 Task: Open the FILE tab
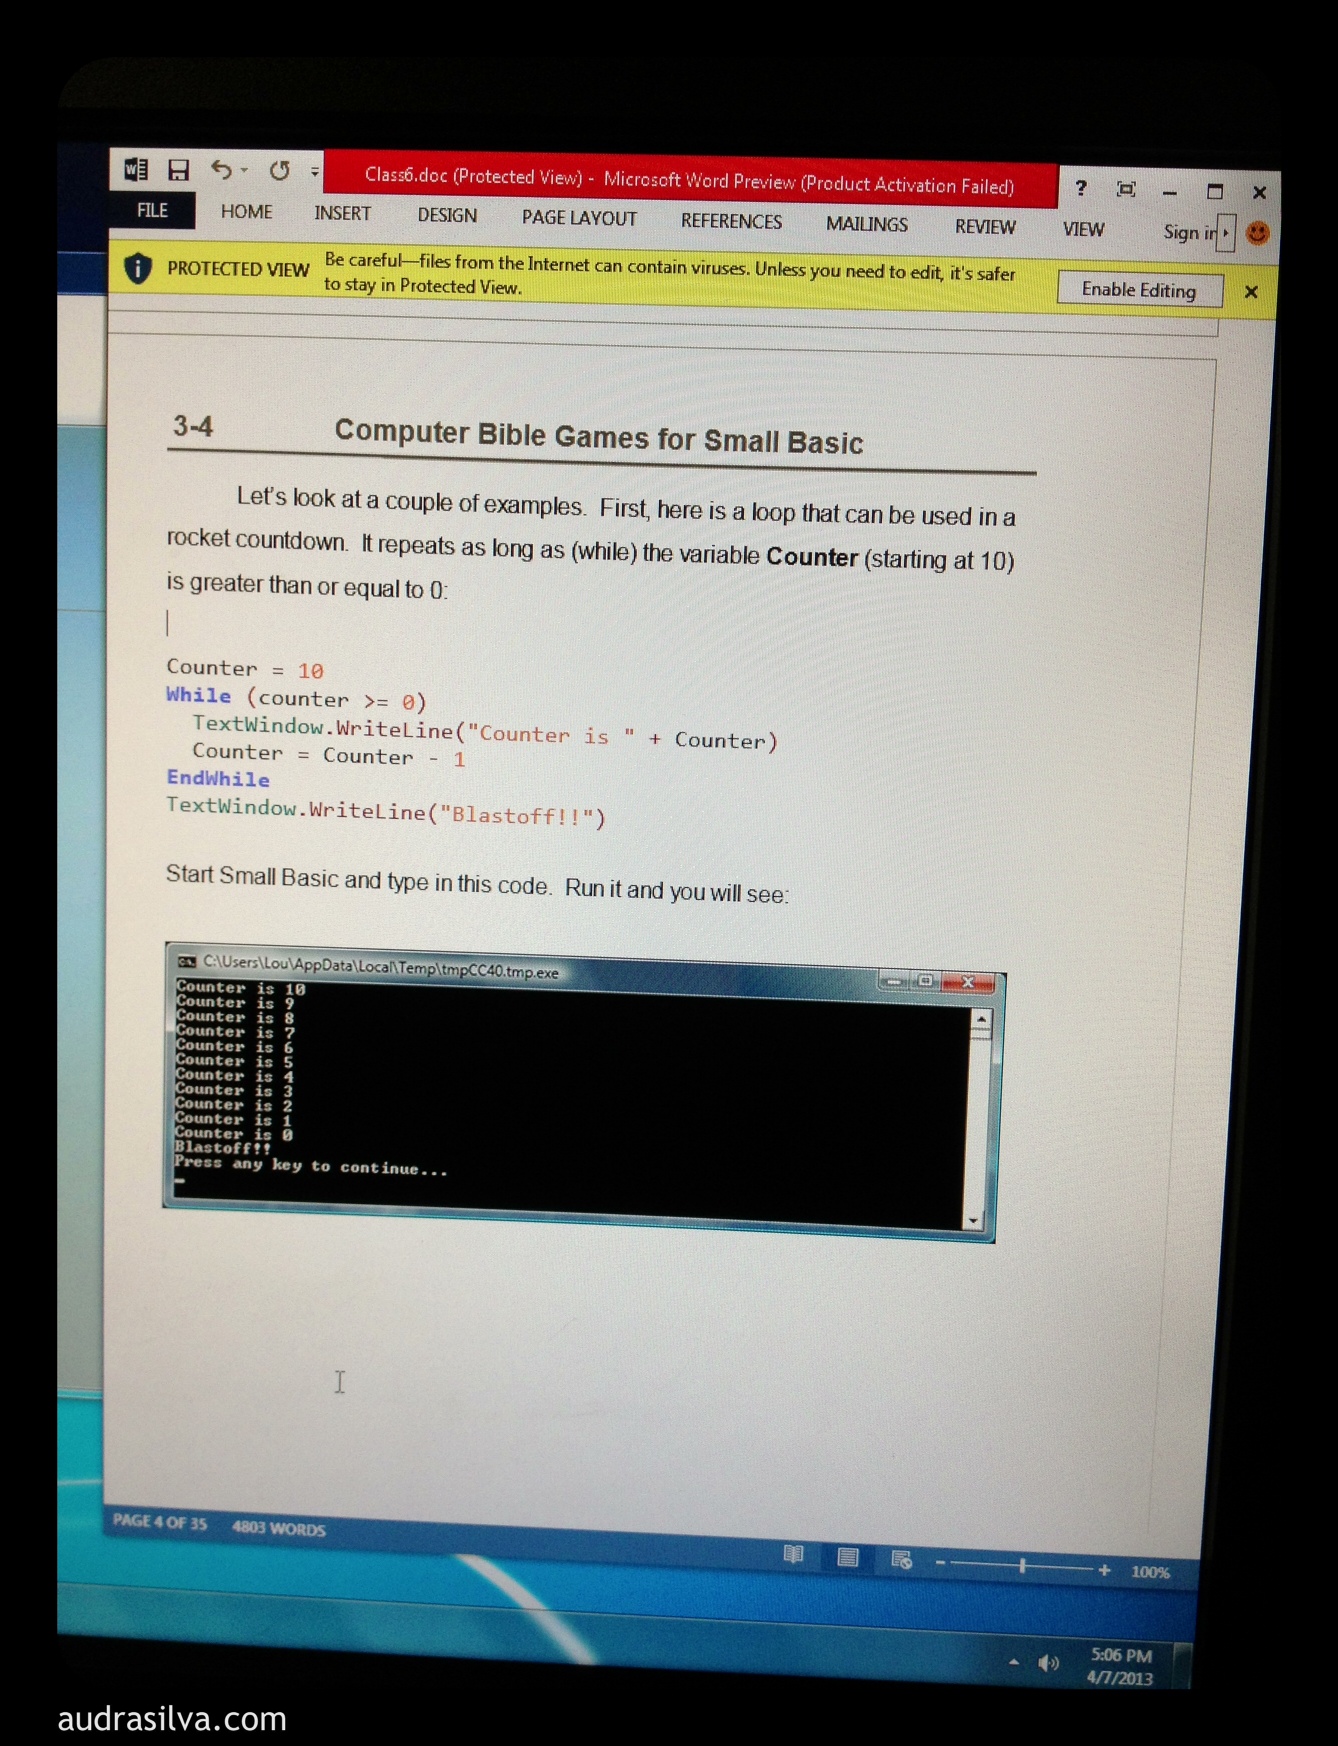coord(152,210)
